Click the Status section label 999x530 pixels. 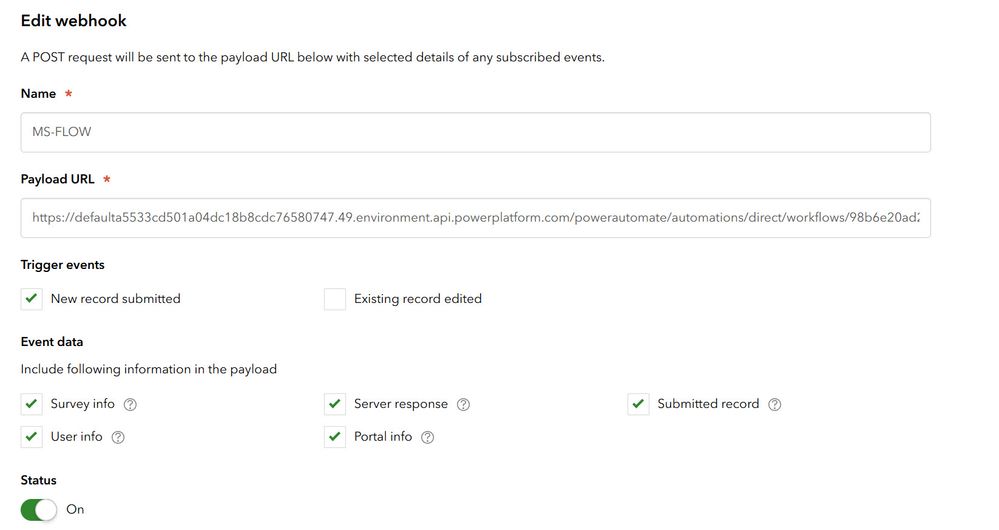[39, 481]
